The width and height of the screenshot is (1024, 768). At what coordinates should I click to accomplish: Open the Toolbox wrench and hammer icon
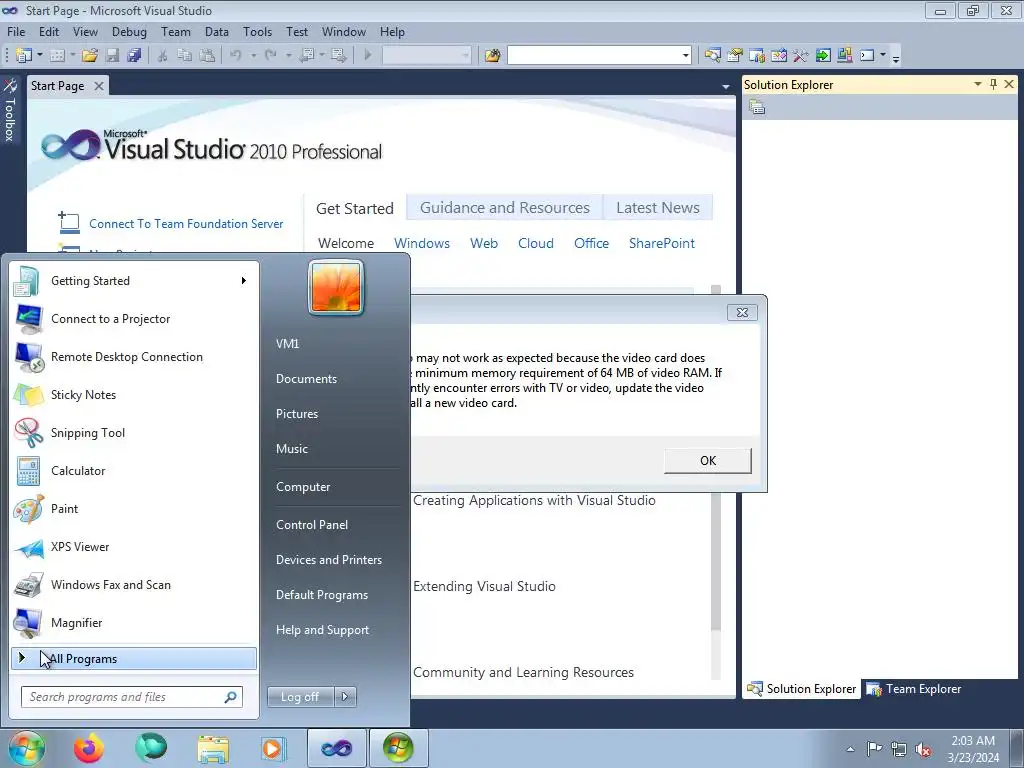pyautogui.click(x=801, y=56)
